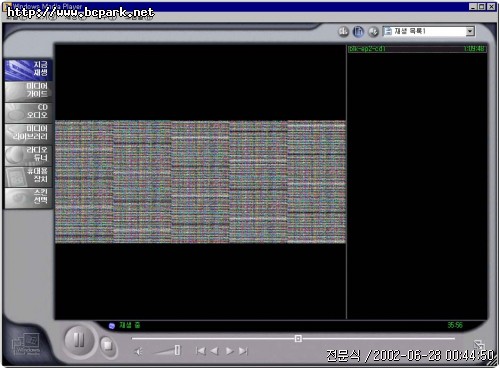Maximize the Windows Media Player window

[x=482, y=6]
